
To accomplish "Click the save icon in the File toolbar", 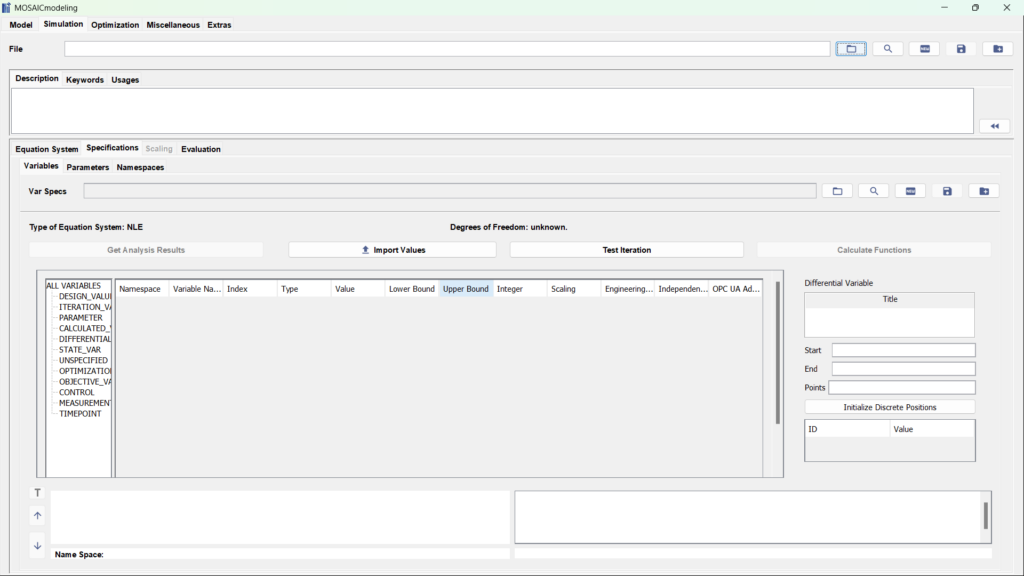I will pyautogui.click(x=961, y=48).
